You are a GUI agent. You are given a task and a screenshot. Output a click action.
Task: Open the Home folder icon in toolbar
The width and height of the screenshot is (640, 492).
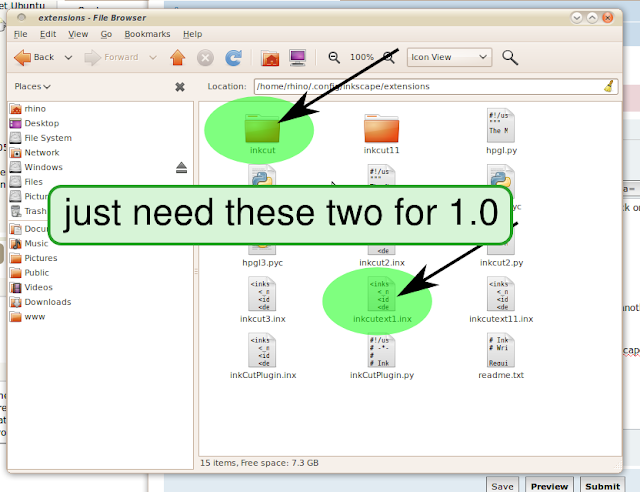pyautogui.click(x=270, y=58)
